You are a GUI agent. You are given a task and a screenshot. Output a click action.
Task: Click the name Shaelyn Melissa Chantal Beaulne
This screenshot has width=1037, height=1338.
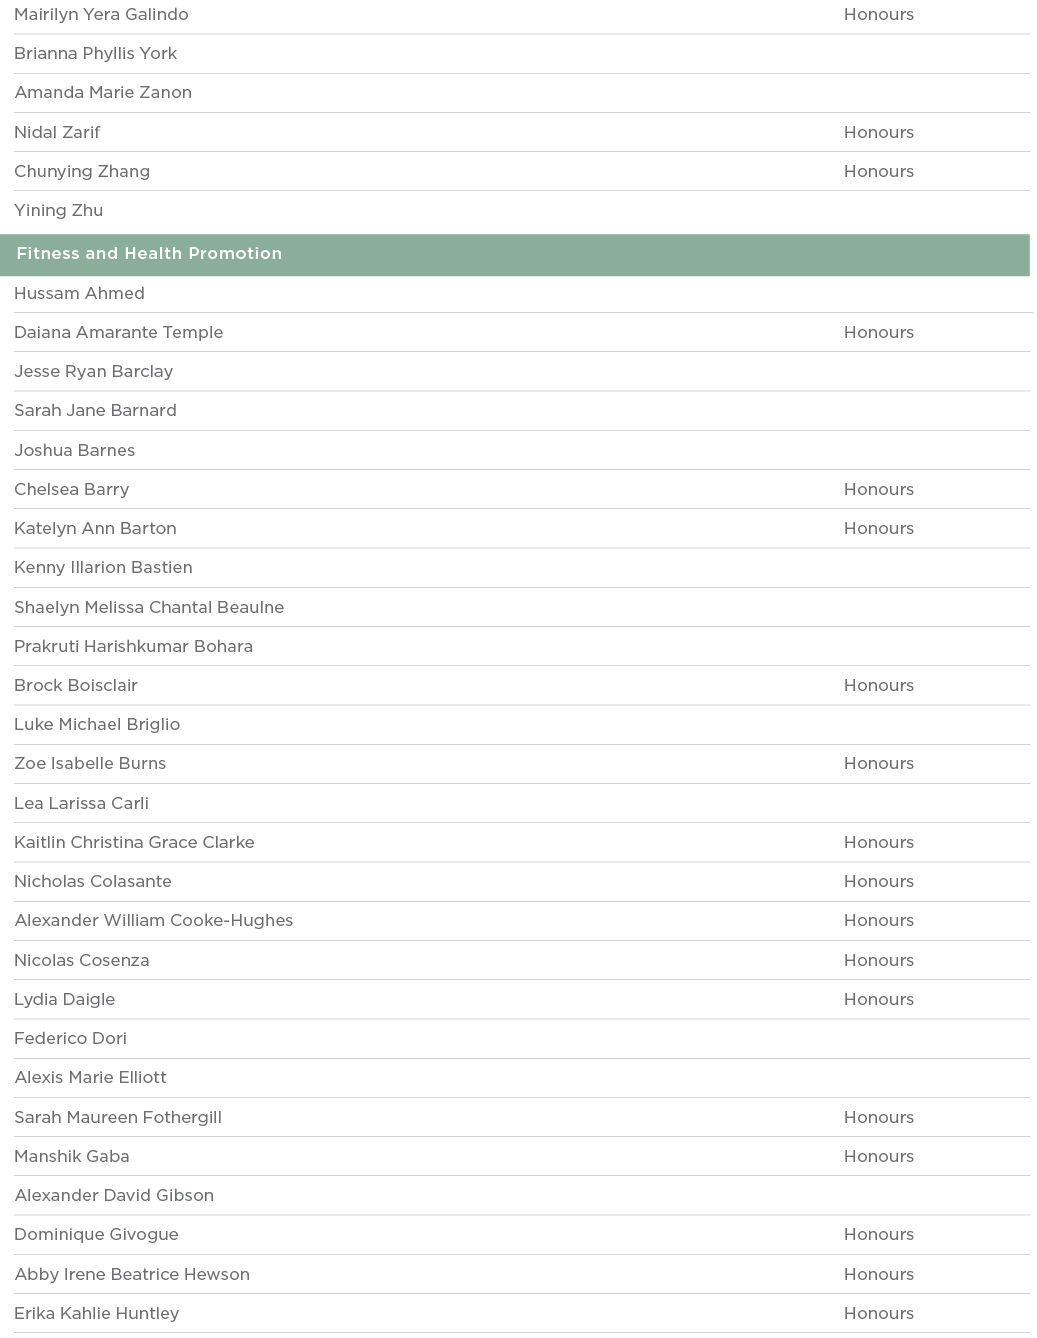[149, 607]
